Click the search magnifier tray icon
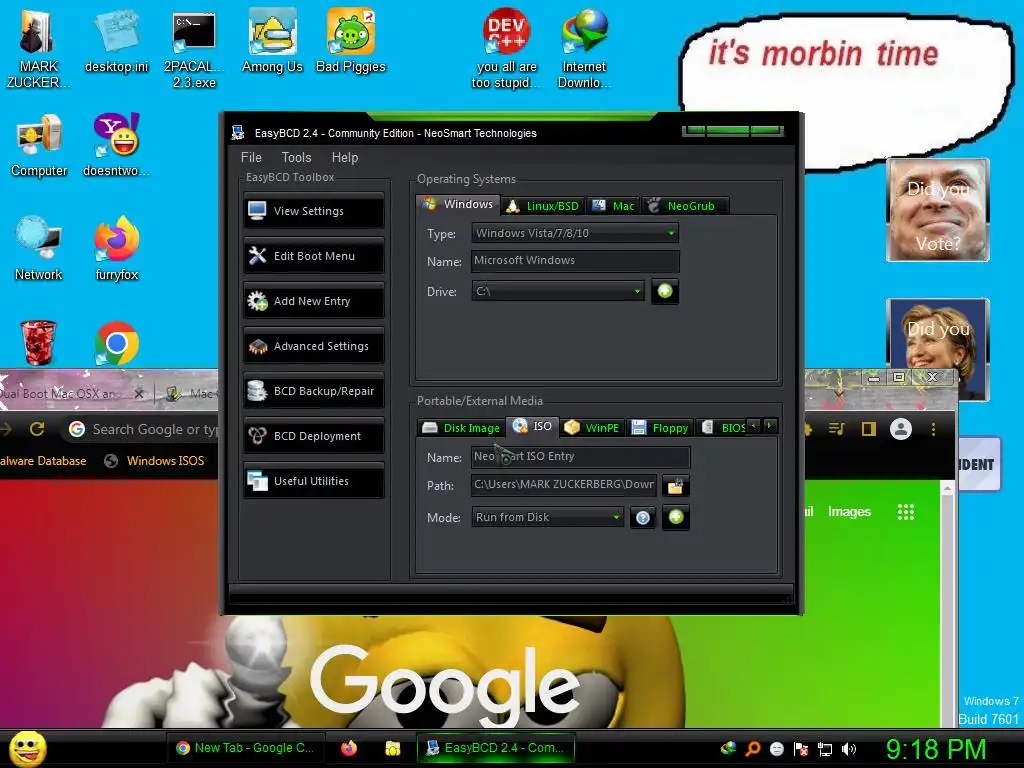The width and height of the screenshot is (1024, 768). (x=753, y=749)
